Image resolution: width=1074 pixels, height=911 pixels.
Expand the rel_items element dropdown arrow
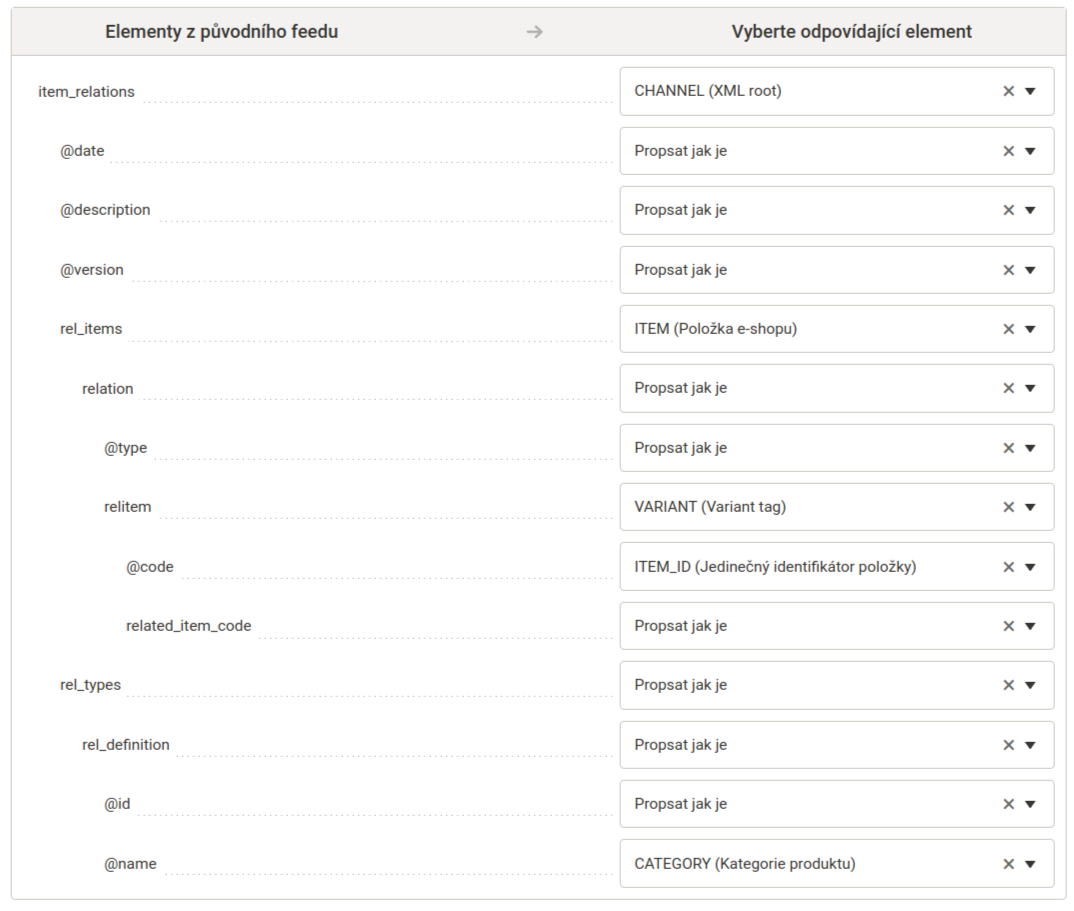coord(1031,329)
